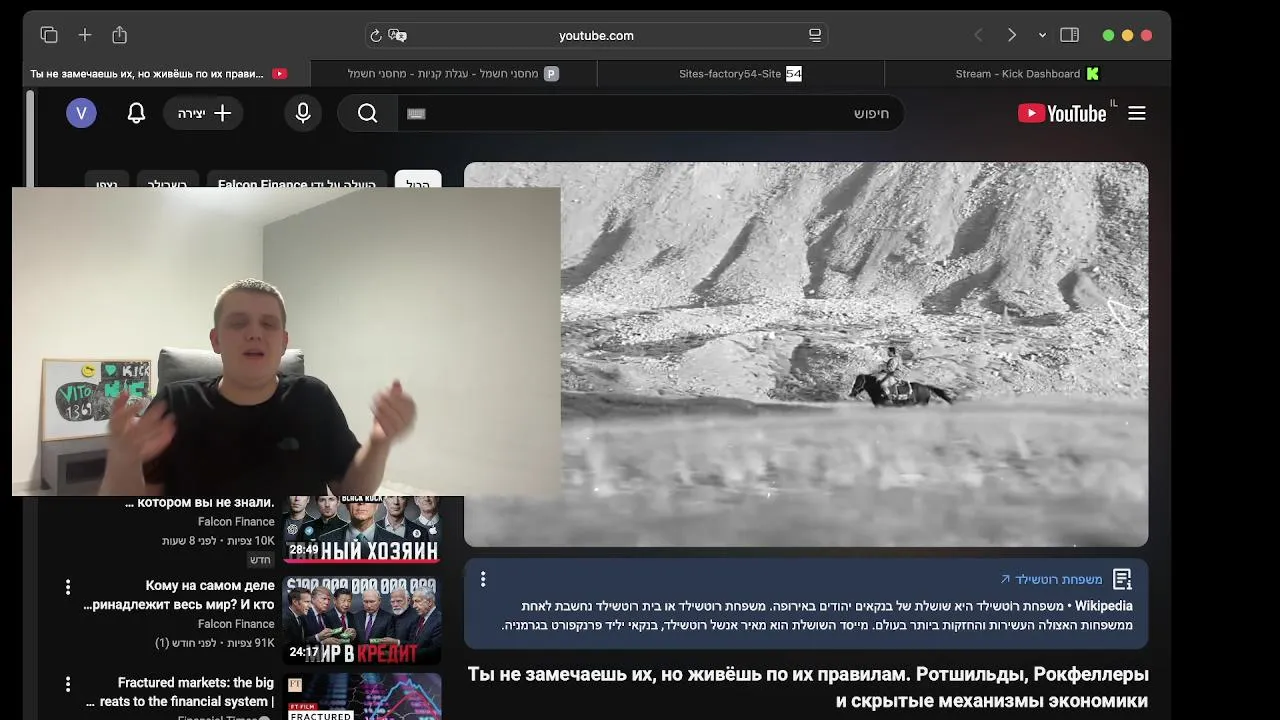This screenshot has width=1280, height=720.
Task: Click the black-and-white video player
Action: [x=806, y=355]
